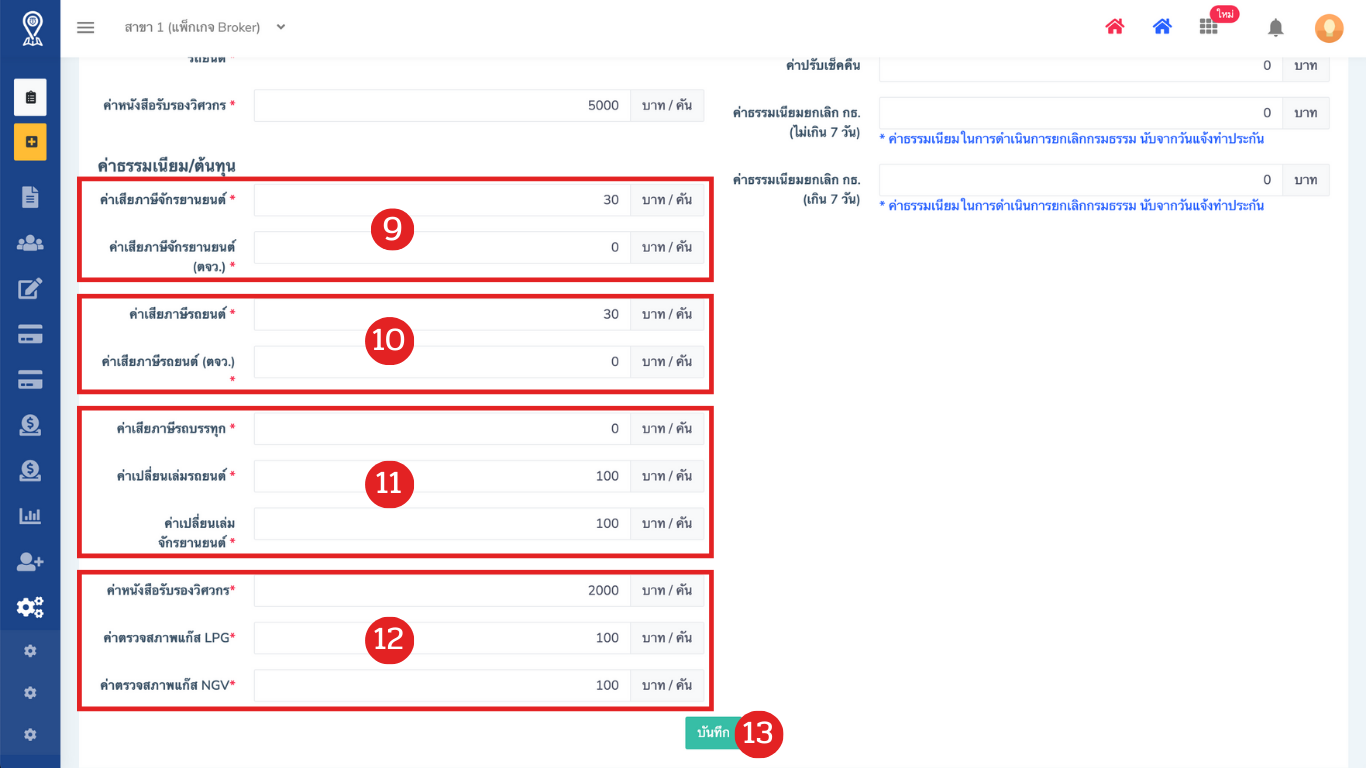Click the ค่าธรรมเนียม/ต้นทุน section heading
This screenshot has height=768, width=1366.
[166, 165]
